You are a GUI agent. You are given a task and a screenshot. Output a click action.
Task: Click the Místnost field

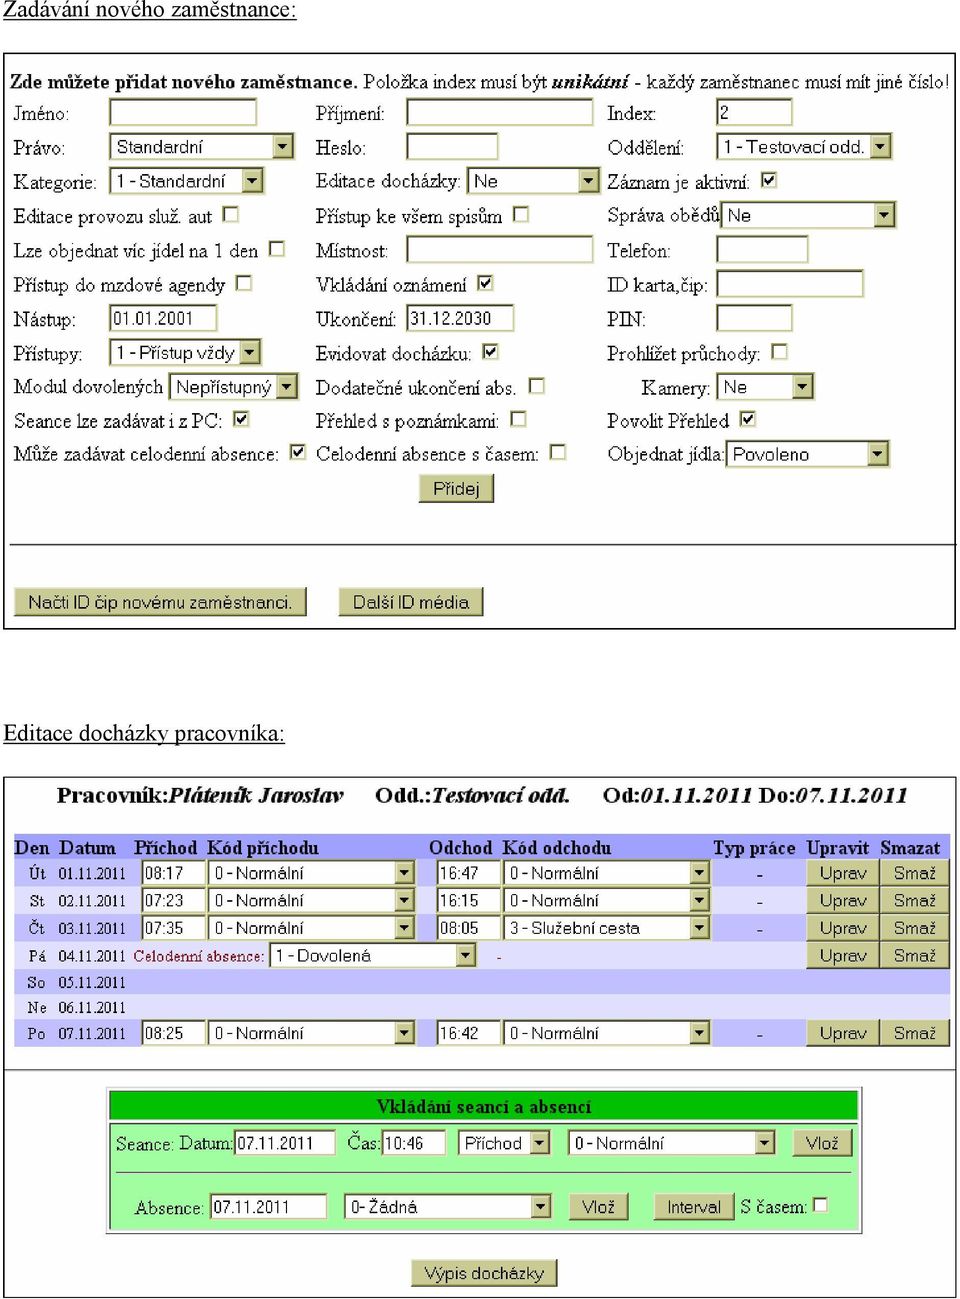click(500, 249)
